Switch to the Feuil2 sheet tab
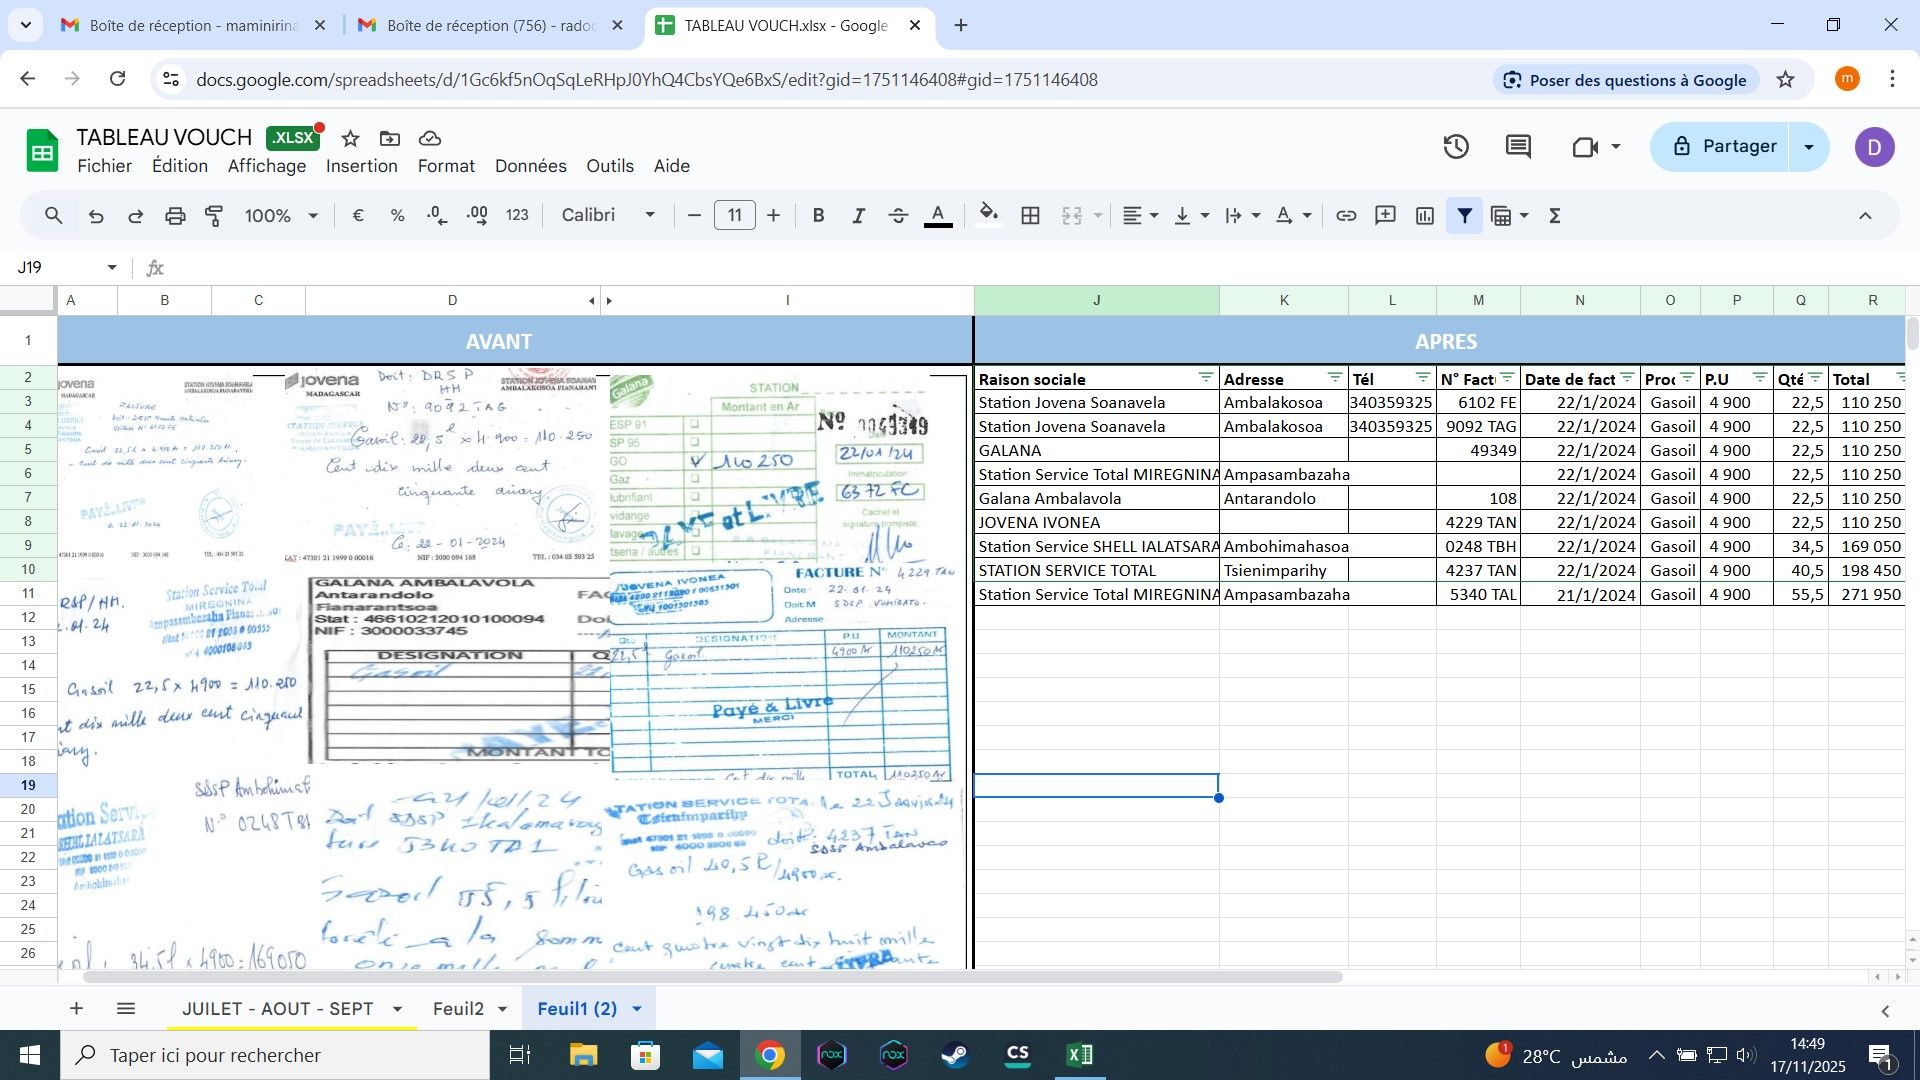This screenshot has height=1080, width=1920. click(x=458, y=1008)
